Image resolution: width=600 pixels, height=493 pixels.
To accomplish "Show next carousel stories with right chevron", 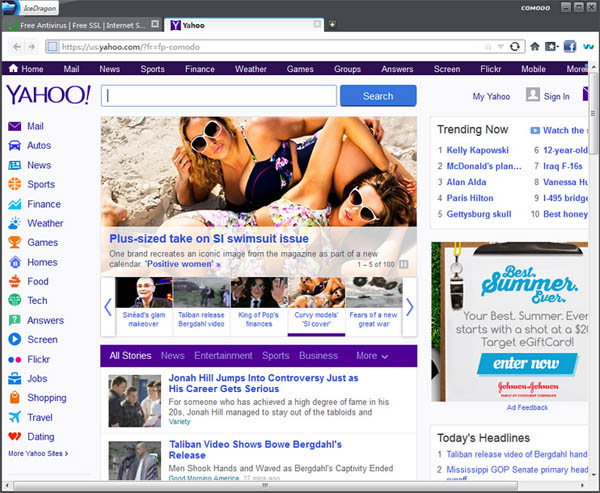I will point(409,307).
